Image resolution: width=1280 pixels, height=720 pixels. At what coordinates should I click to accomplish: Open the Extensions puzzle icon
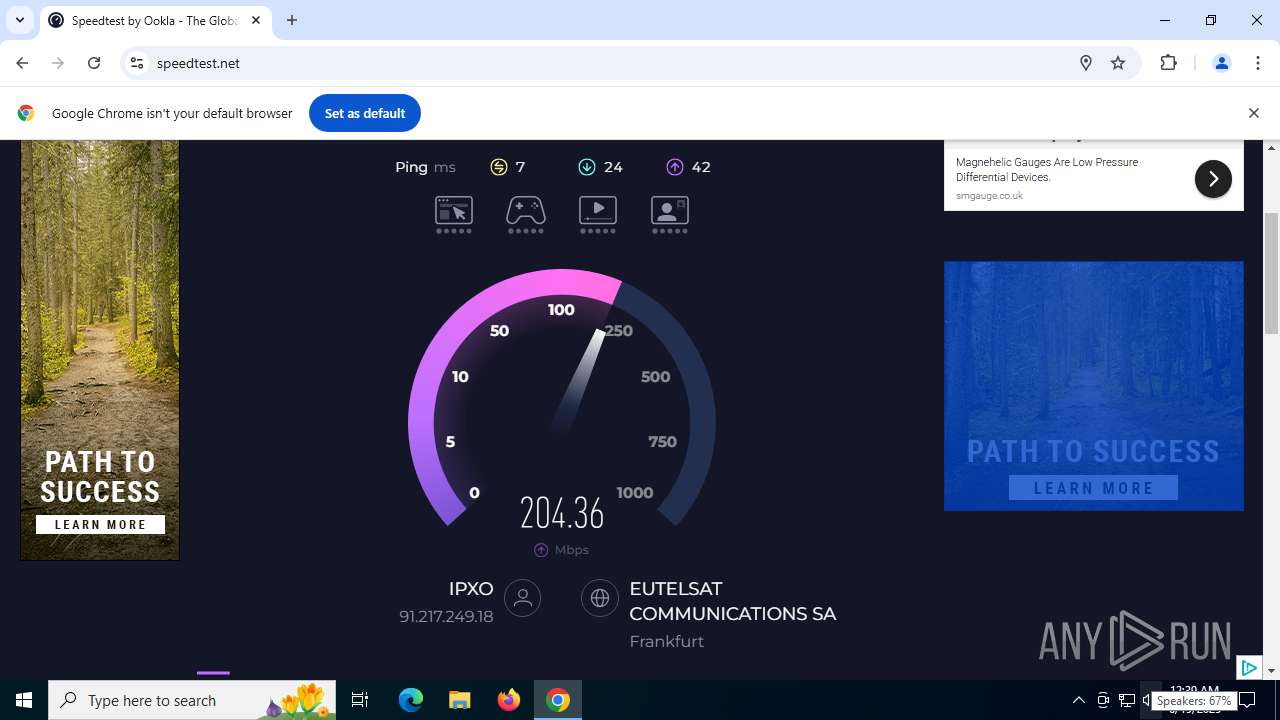1168,63
